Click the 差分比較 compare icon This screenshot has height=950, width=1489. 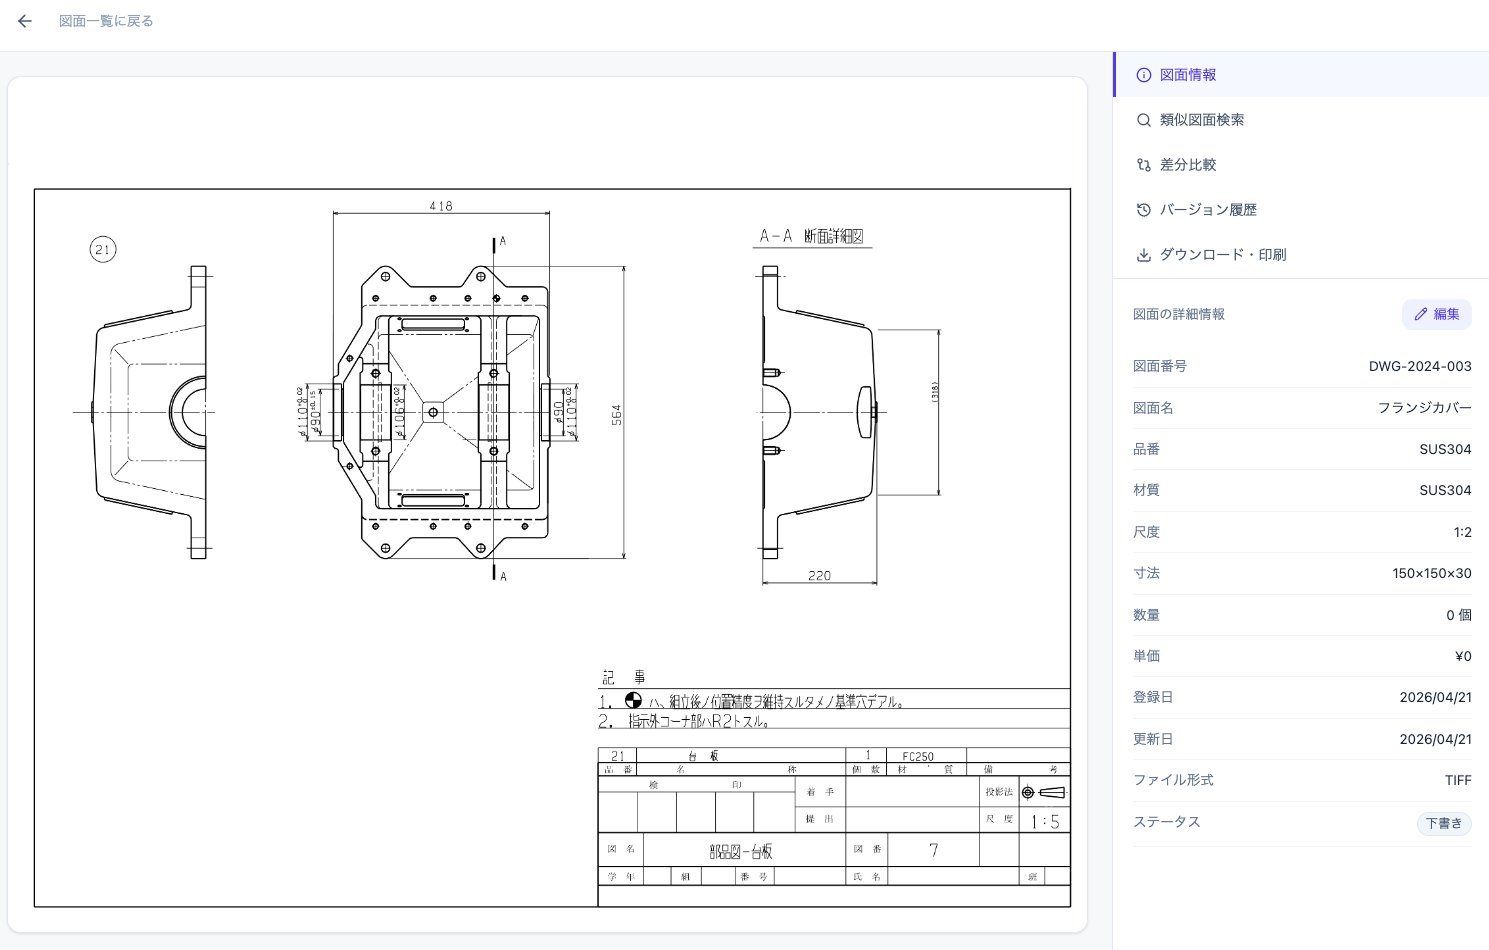tap(1144, 165)
